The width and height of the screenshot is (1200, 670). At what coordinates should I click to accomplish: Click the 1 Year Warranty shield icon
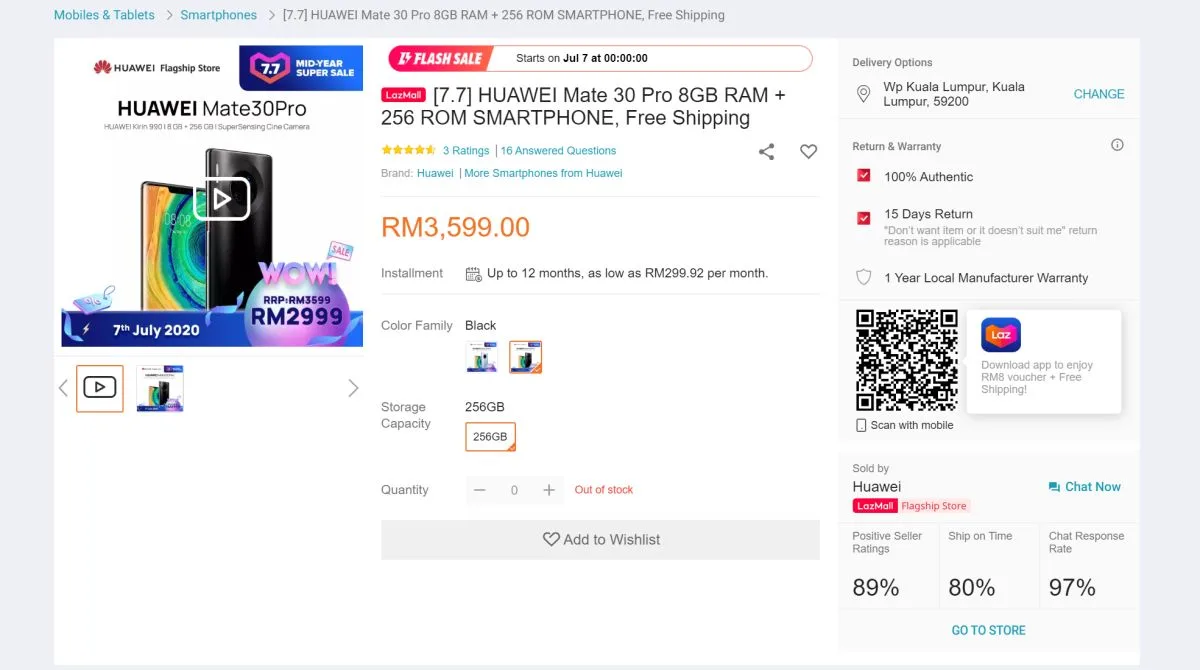click(x=864, y=278)
